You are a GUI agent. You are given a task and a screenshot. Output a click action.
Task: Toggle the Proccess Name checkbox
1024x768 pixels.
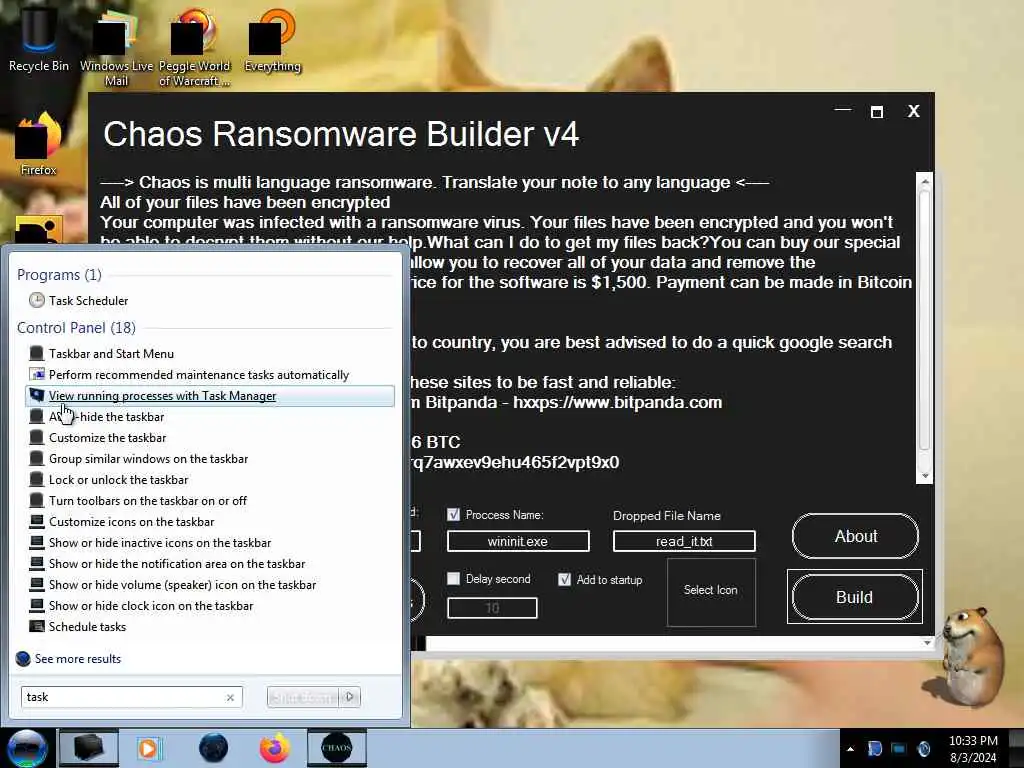tap(453, 515)
